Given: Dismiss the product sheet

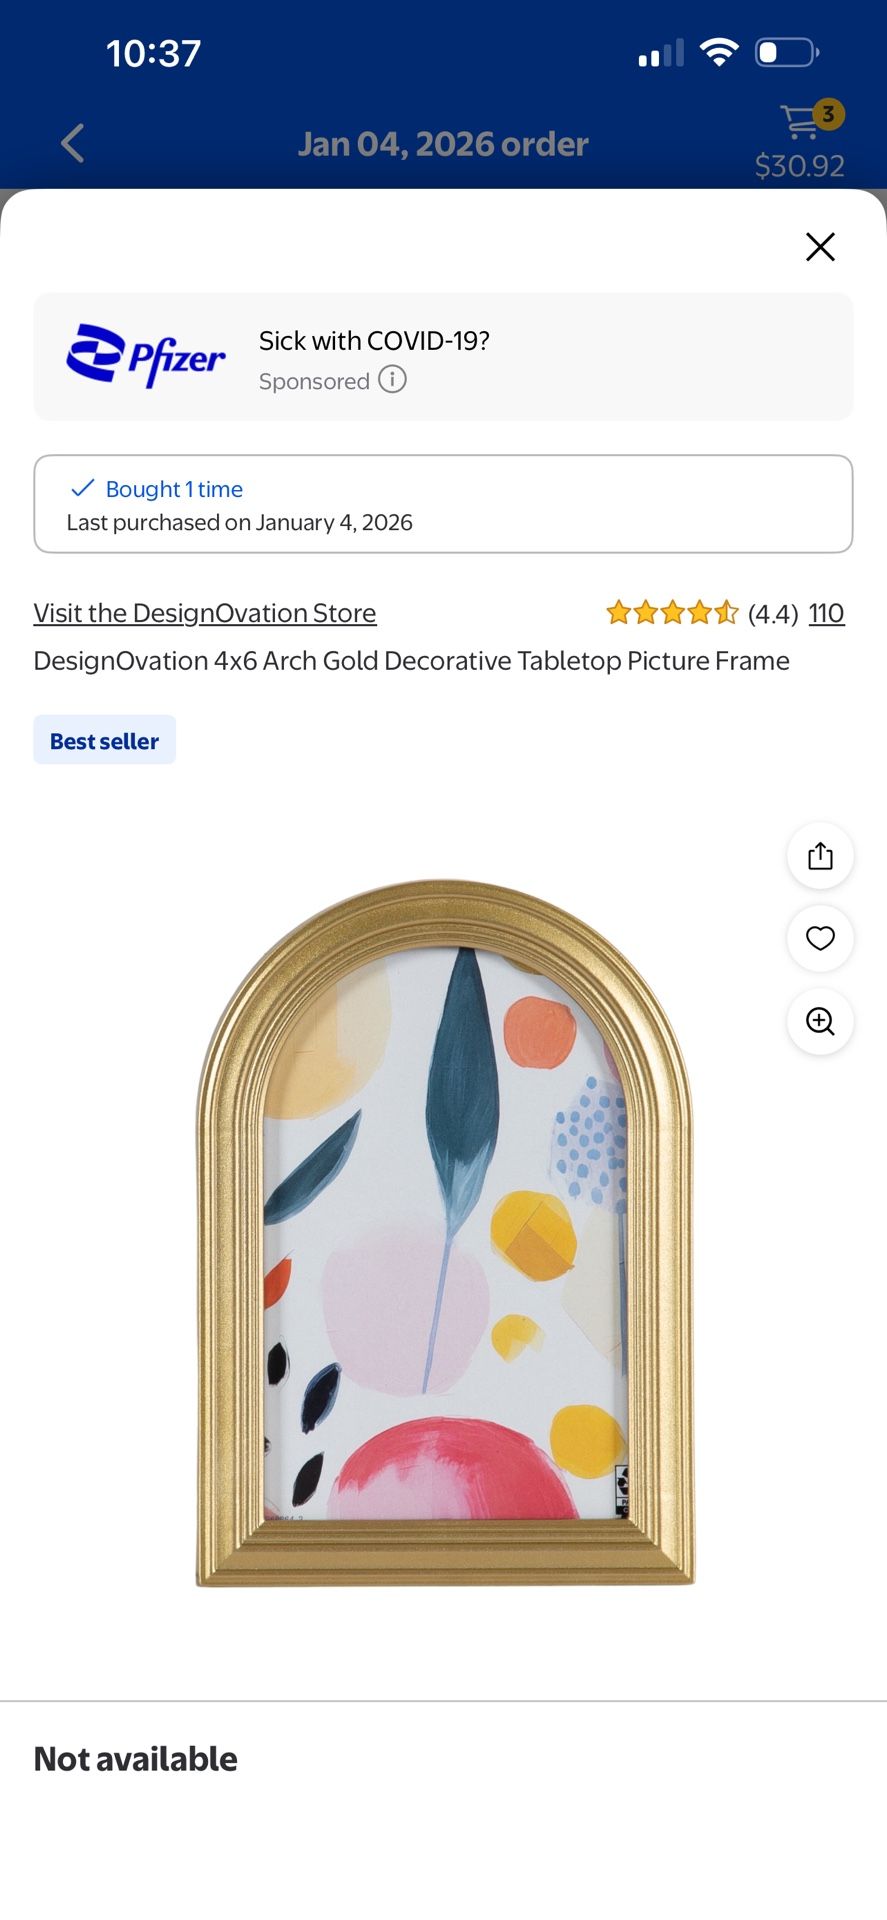Looking at the screenshot, I should [x=820, y=247].
